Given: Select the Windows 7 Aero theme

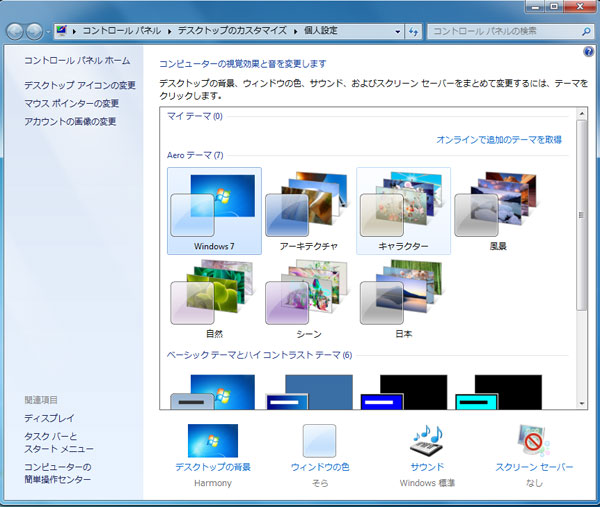Looking at the screenshot, I should [214, 211].
